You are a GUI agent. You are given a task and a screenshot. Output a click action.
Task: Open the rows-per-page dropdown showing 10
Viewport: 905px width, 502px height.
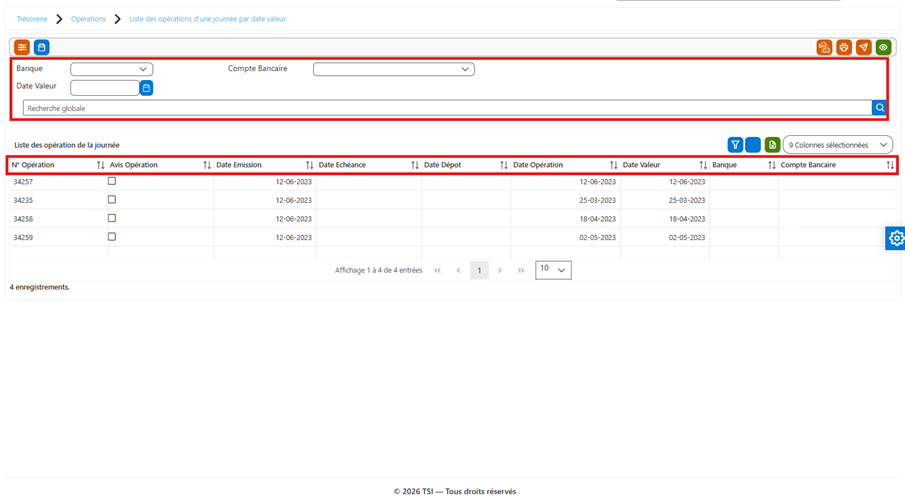coord(553,270)
